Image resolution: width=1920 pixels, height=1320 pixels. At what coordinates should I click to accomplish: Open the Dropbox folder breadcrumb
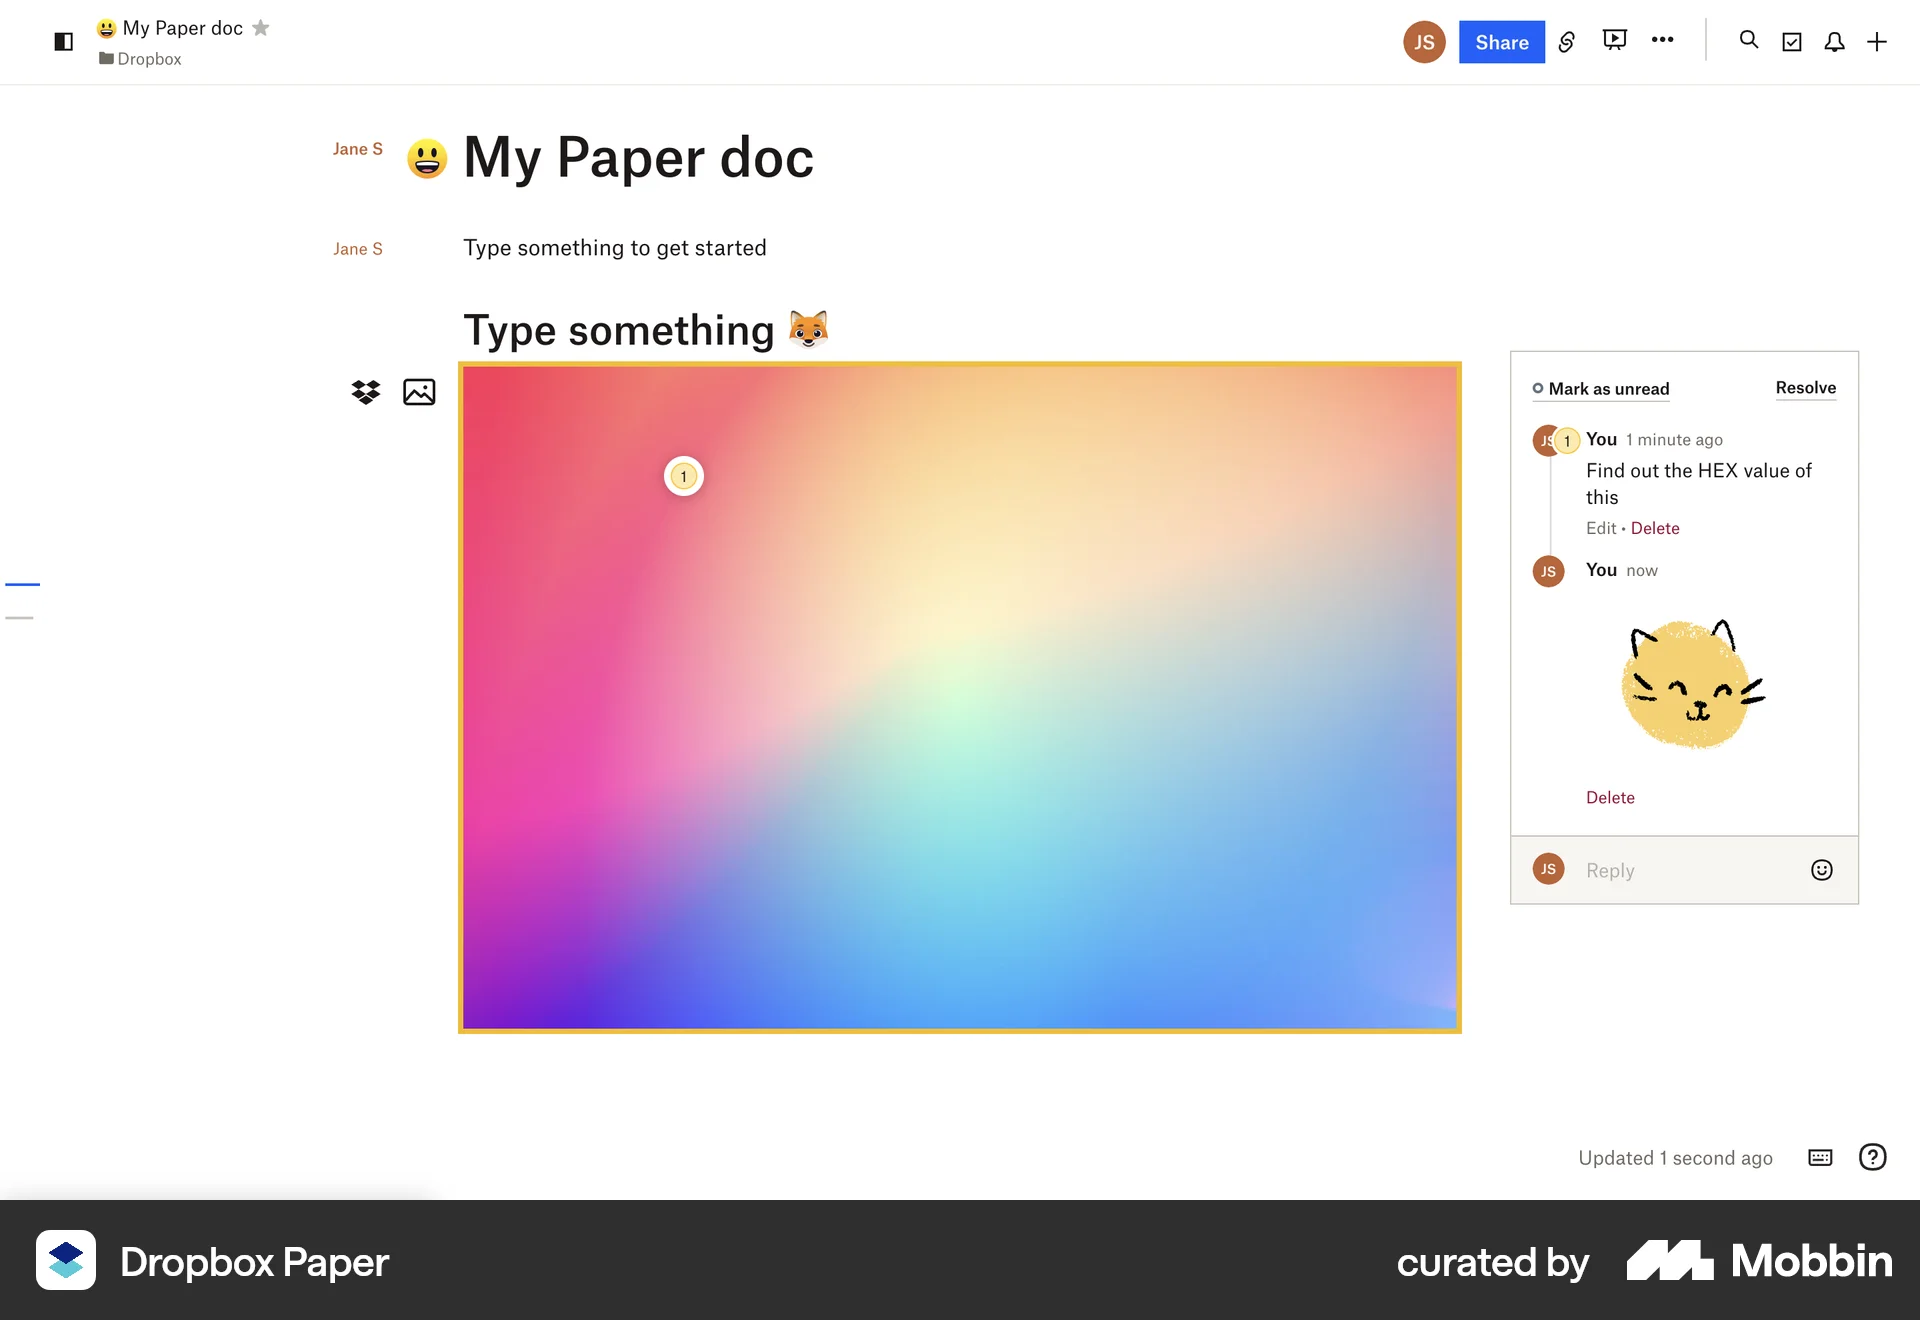coord(140,59)
